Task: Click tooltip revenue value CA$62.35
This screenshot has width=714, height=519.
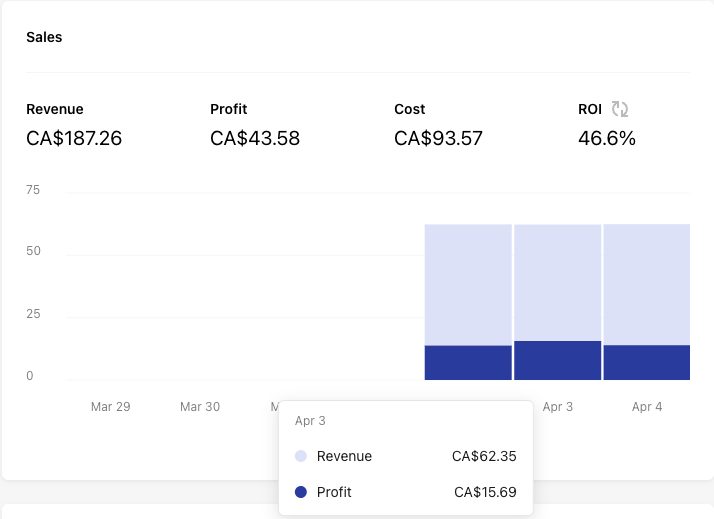Action: pos(484,456)
